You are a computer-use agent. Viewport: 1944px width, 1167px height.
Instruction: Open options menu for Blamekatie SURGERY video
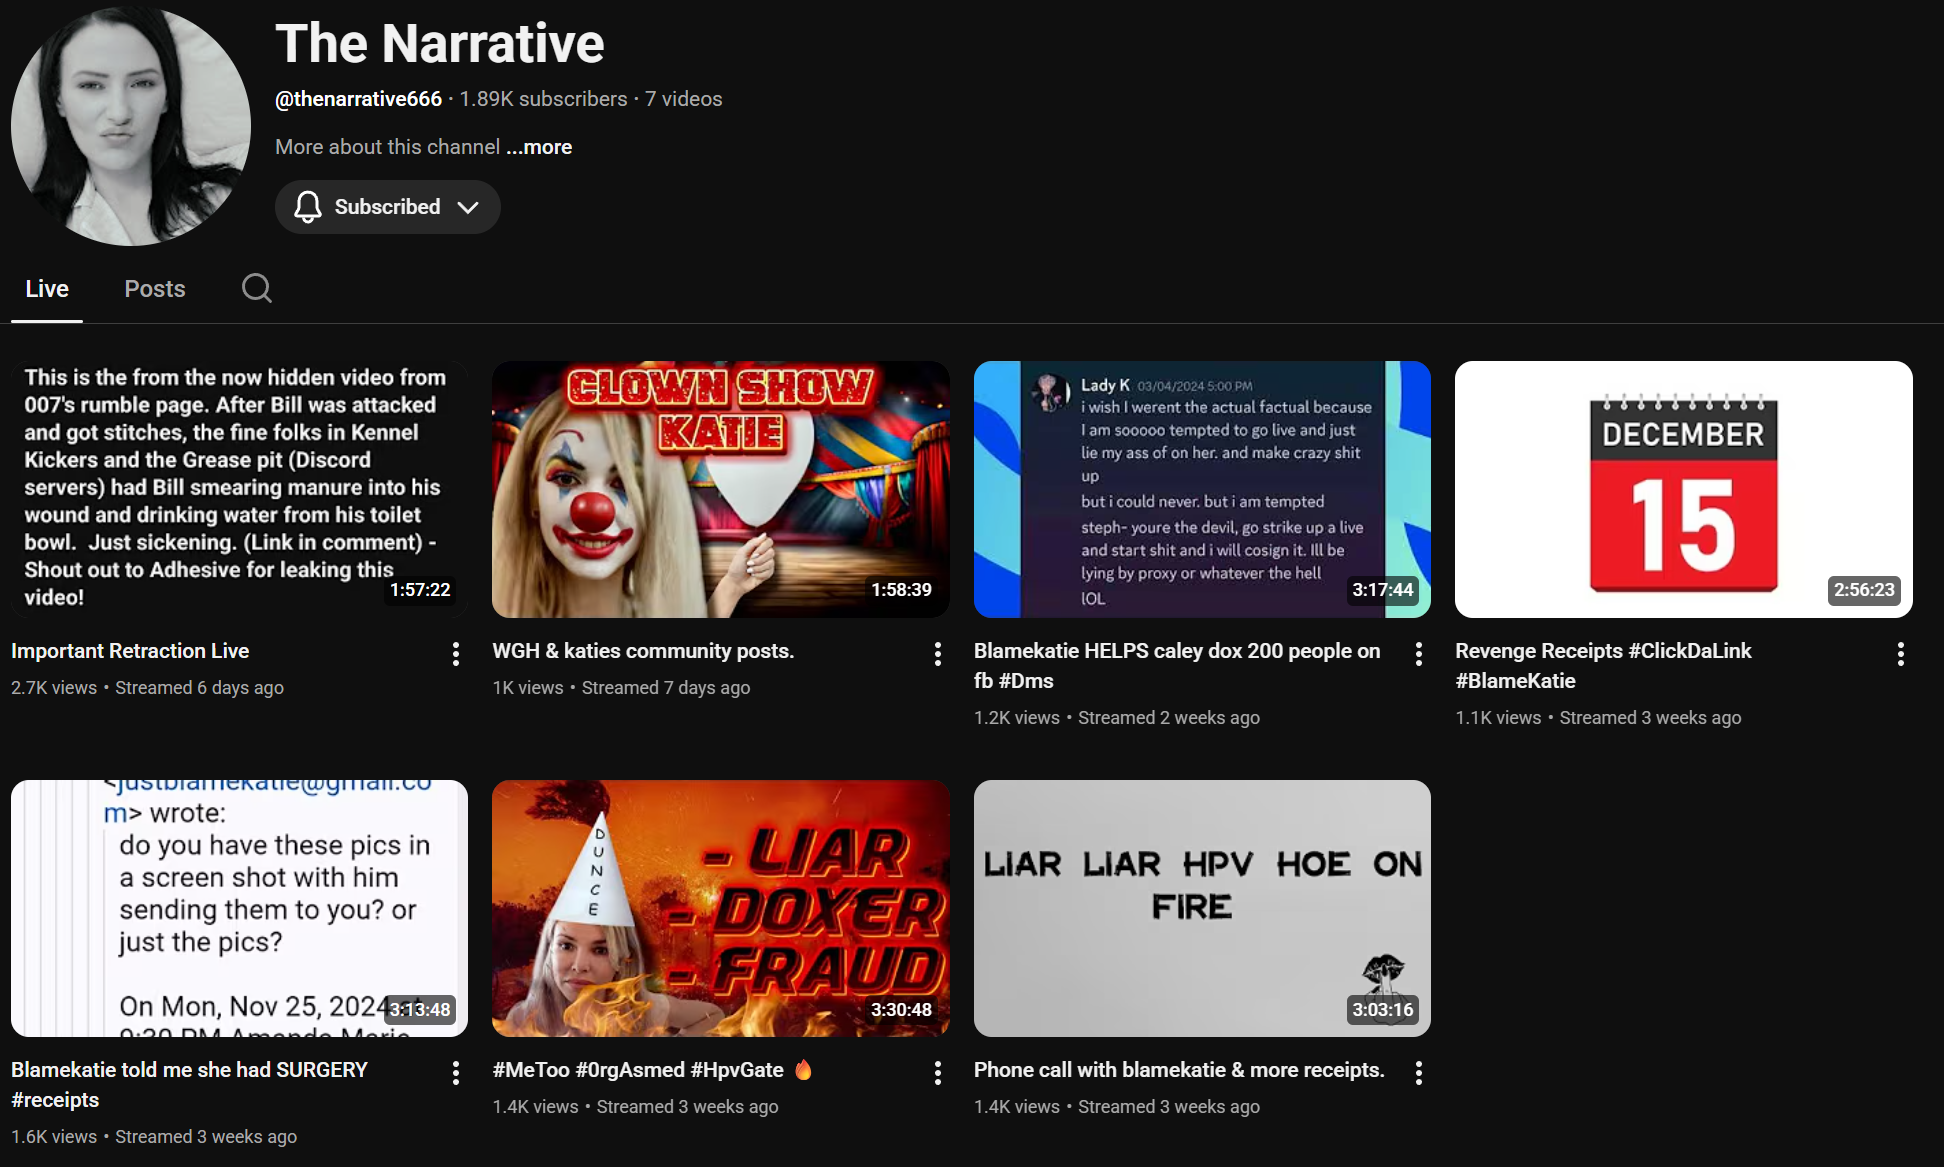coord(456,1073)
